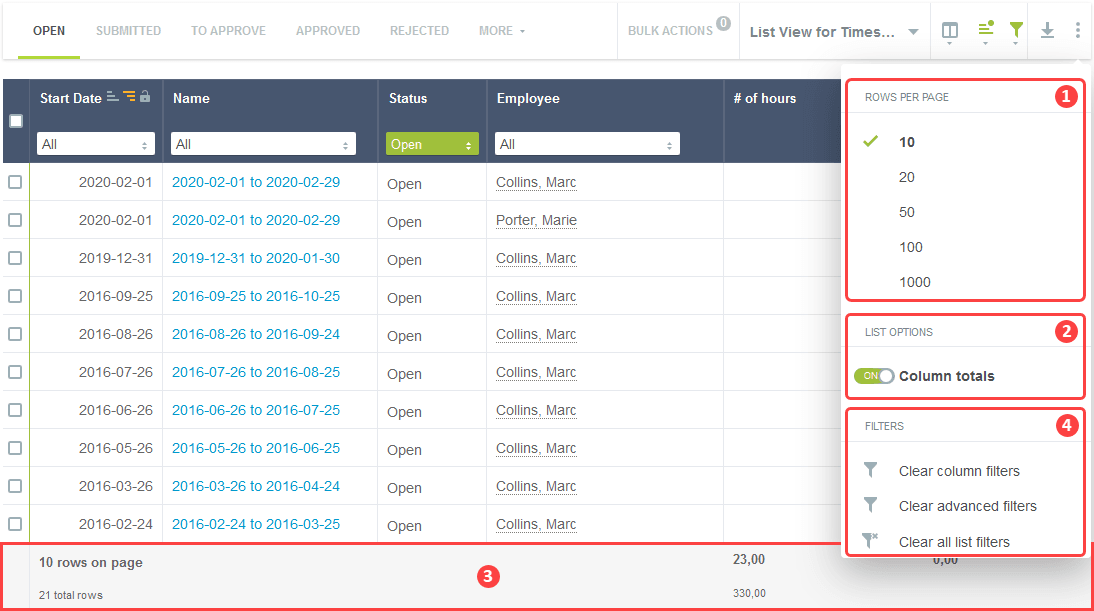Switch to the APPROVED tab

pos(328,31)
